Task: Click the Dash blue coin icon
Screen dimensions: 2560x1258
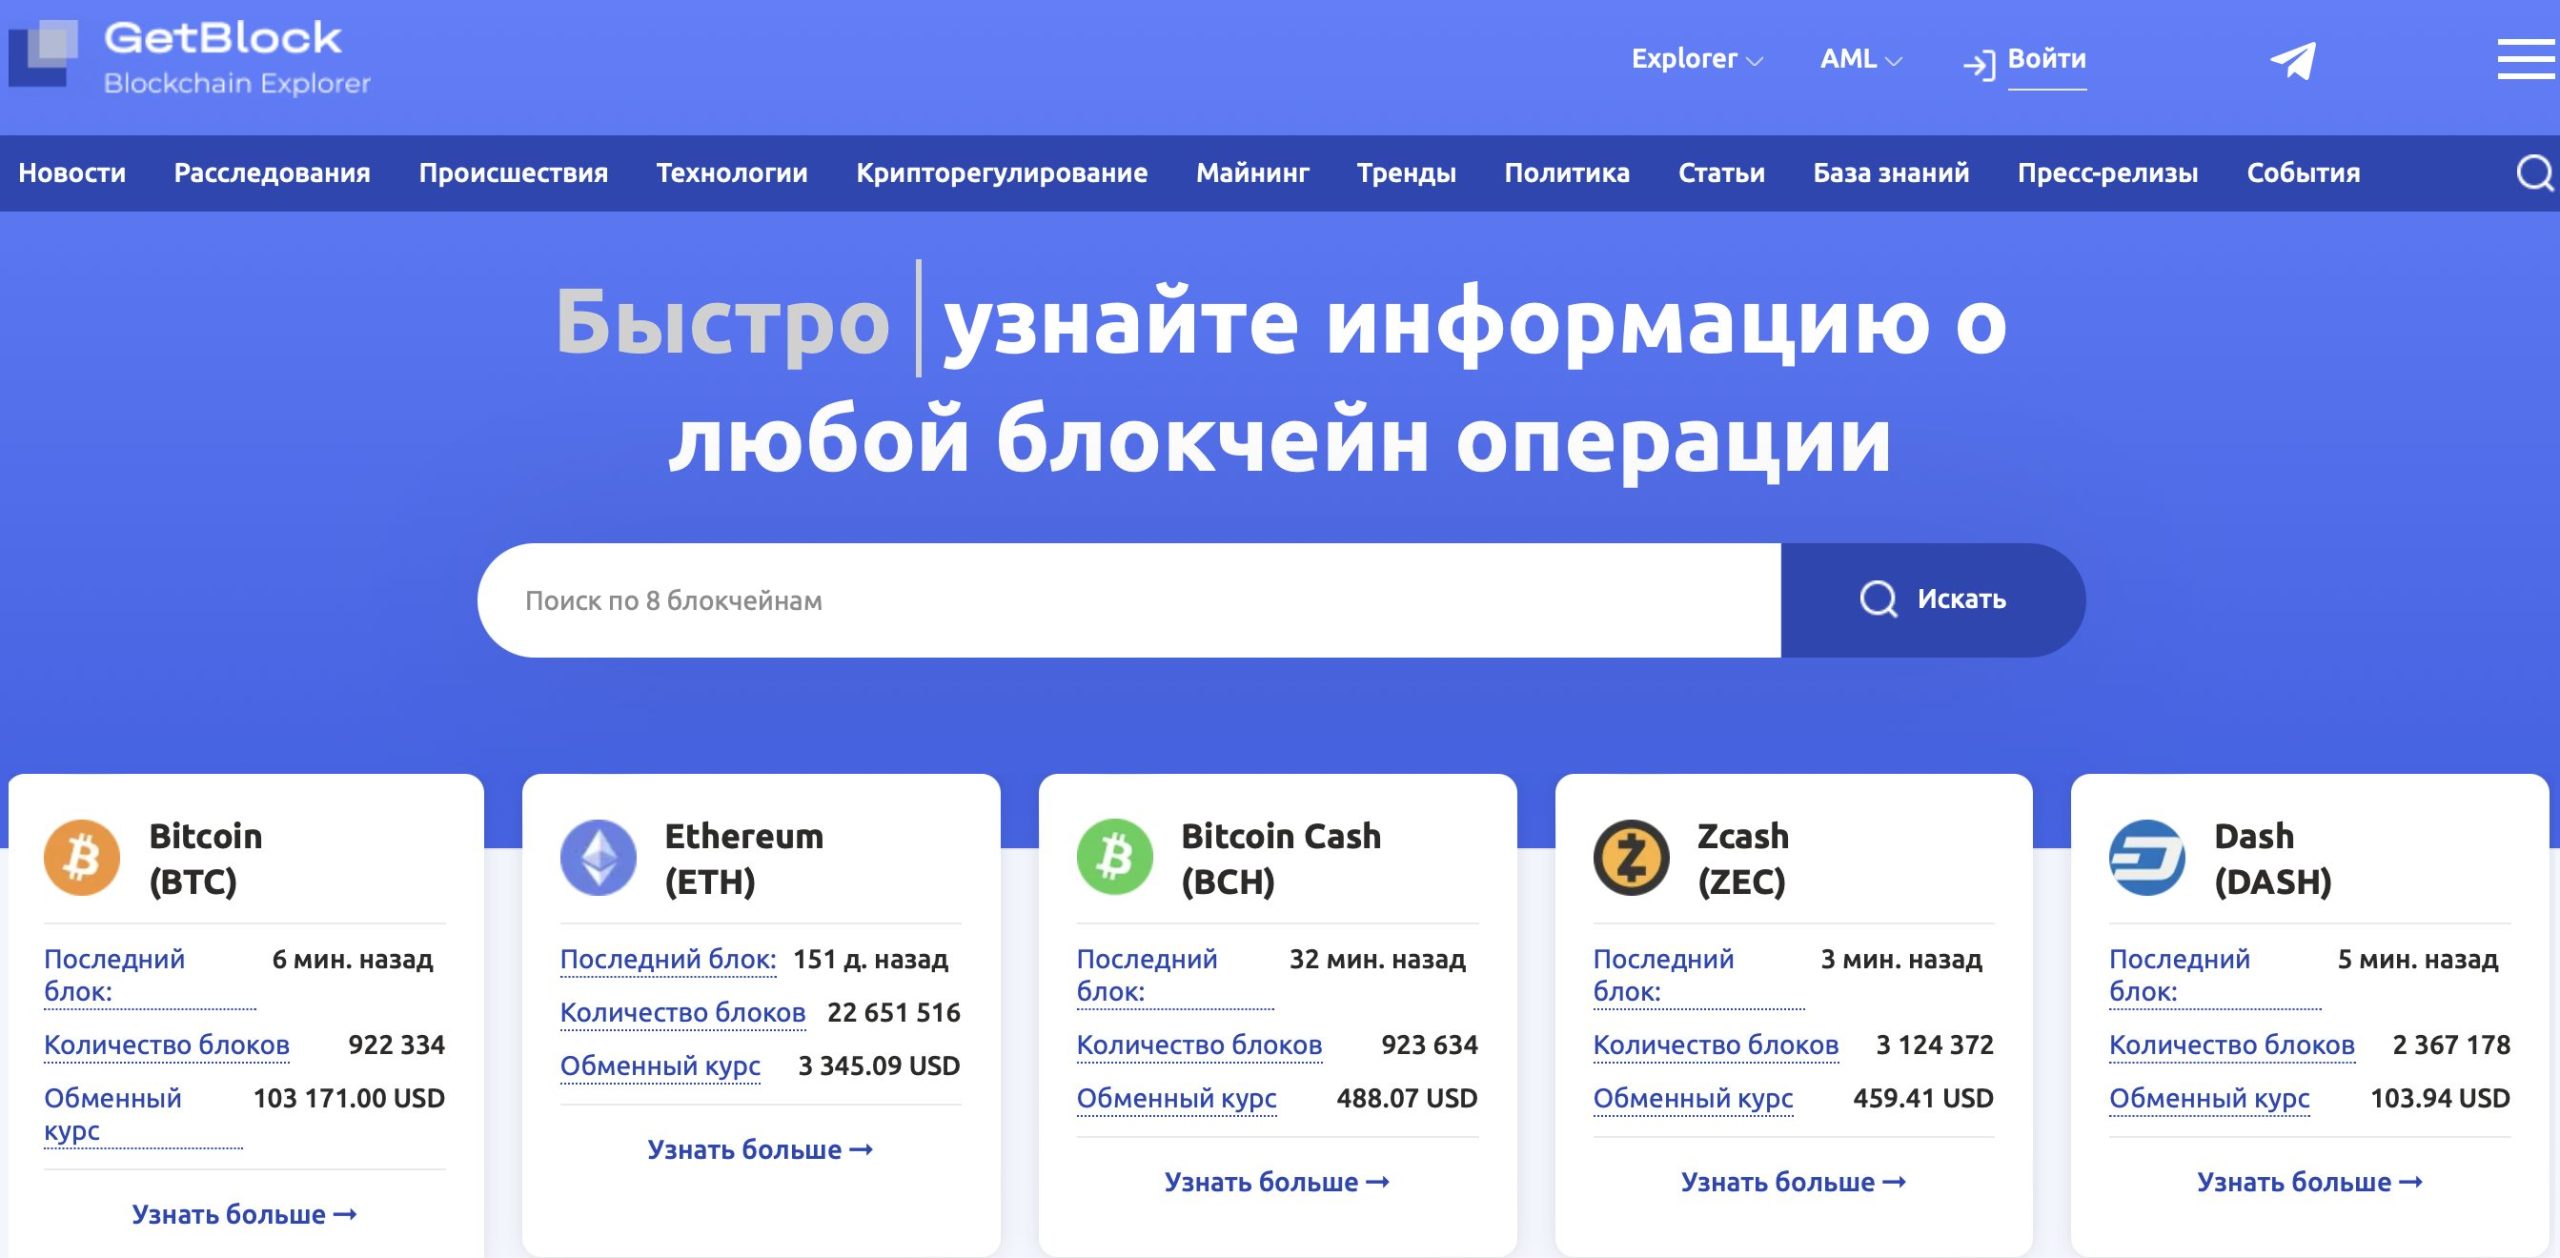Action: click(x=2147, y=858)
